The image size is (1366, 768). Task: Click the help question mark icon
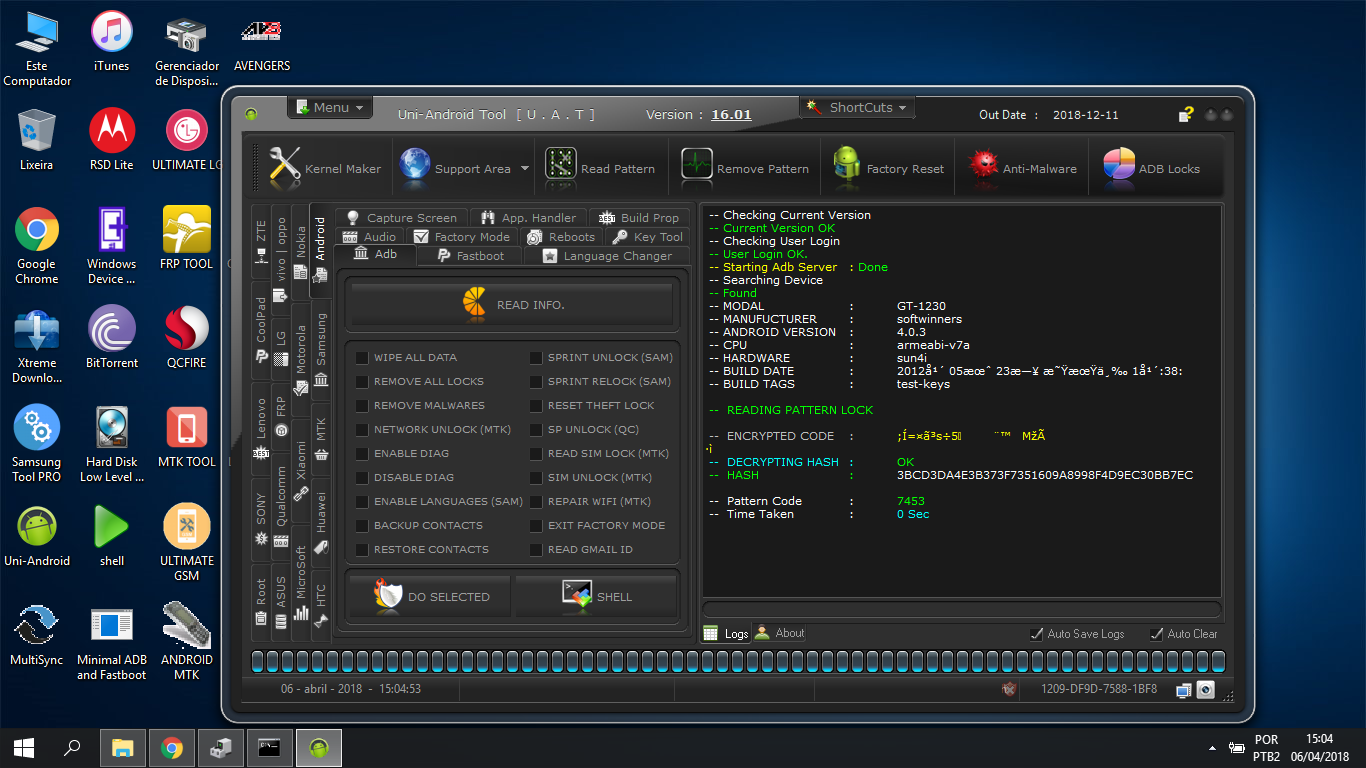[1185, 114]
